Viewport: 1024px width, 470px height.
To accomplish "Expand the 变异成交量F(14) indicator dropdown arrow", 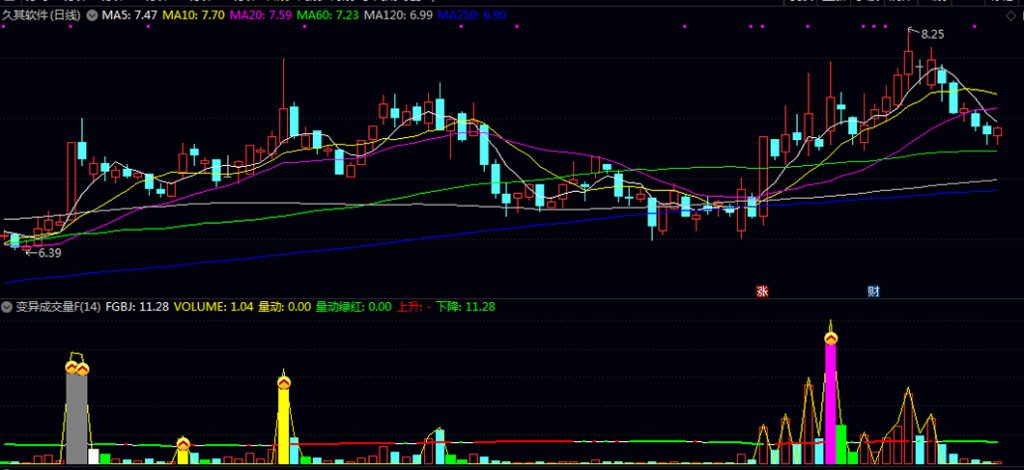I will click(8, 307).
